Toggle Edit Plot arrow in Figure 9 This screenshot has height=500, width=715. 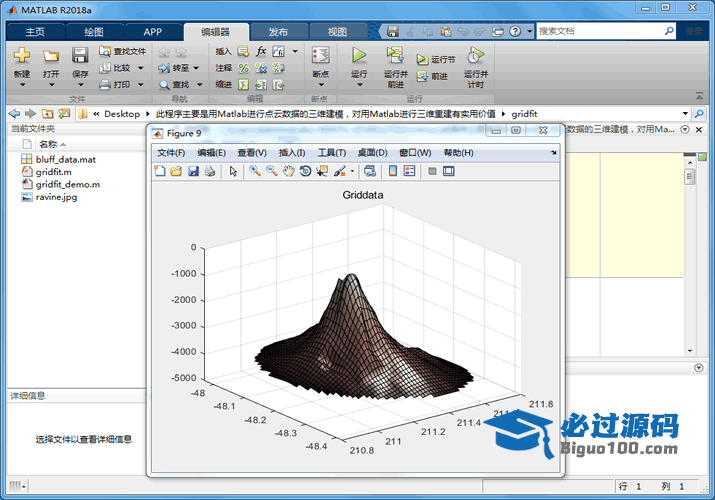(233, 171)
